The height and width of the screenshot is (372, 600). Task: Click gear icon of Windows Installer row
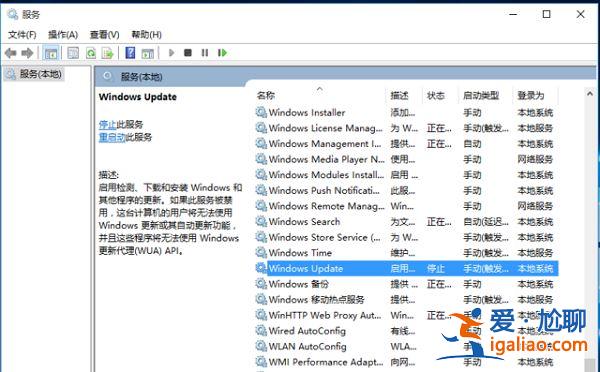tap(261, 112)
